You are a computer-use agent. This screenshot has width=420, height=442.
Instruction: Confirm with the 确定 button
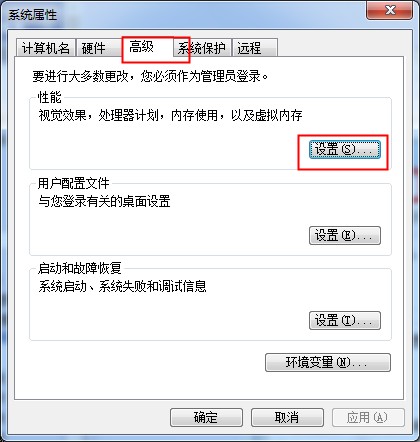(206, 417)
